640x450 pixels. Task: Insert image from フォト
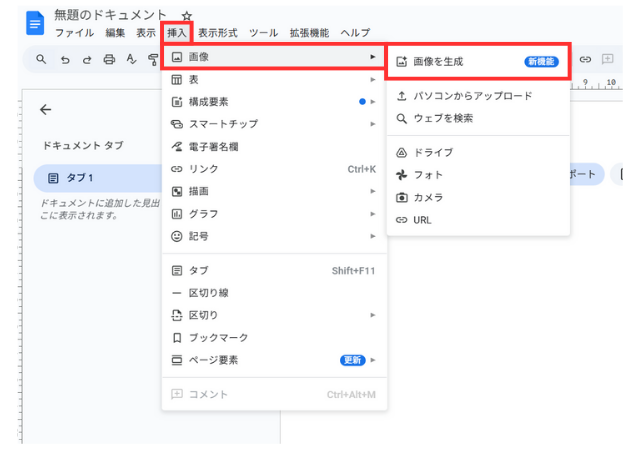pyautogui.click(x=478, y=175)
